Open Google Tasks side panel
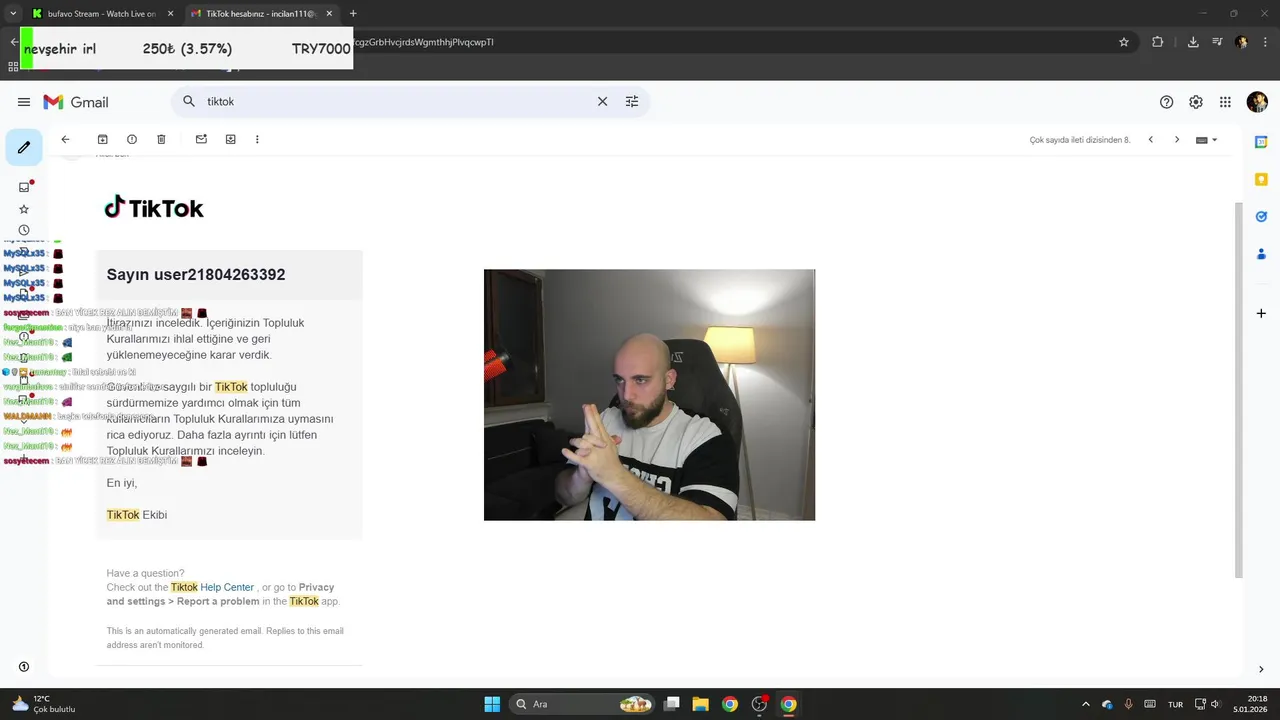This screenshot has height=720, width=1280. pyautogui.click(x=1261, y=216)
